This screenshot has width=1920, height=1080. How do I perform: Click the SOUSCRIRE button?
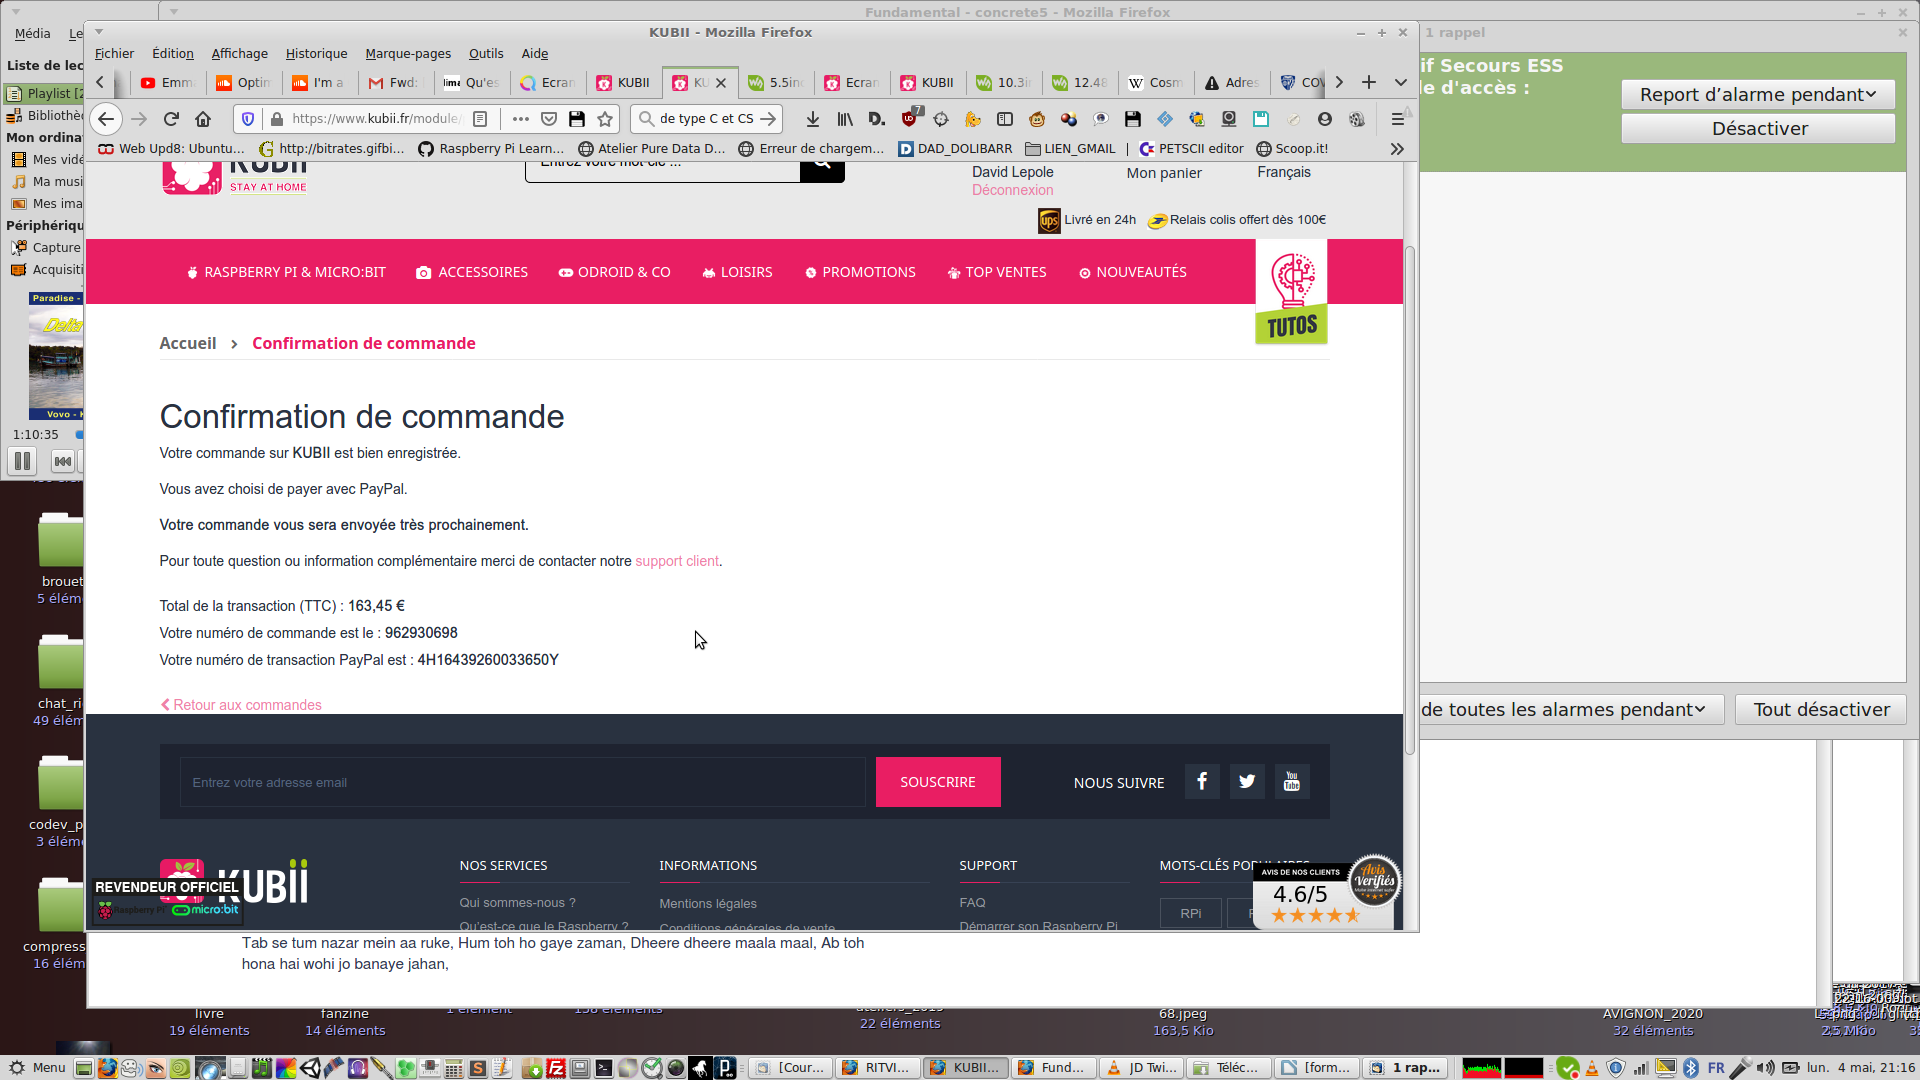tap(937, 782)
